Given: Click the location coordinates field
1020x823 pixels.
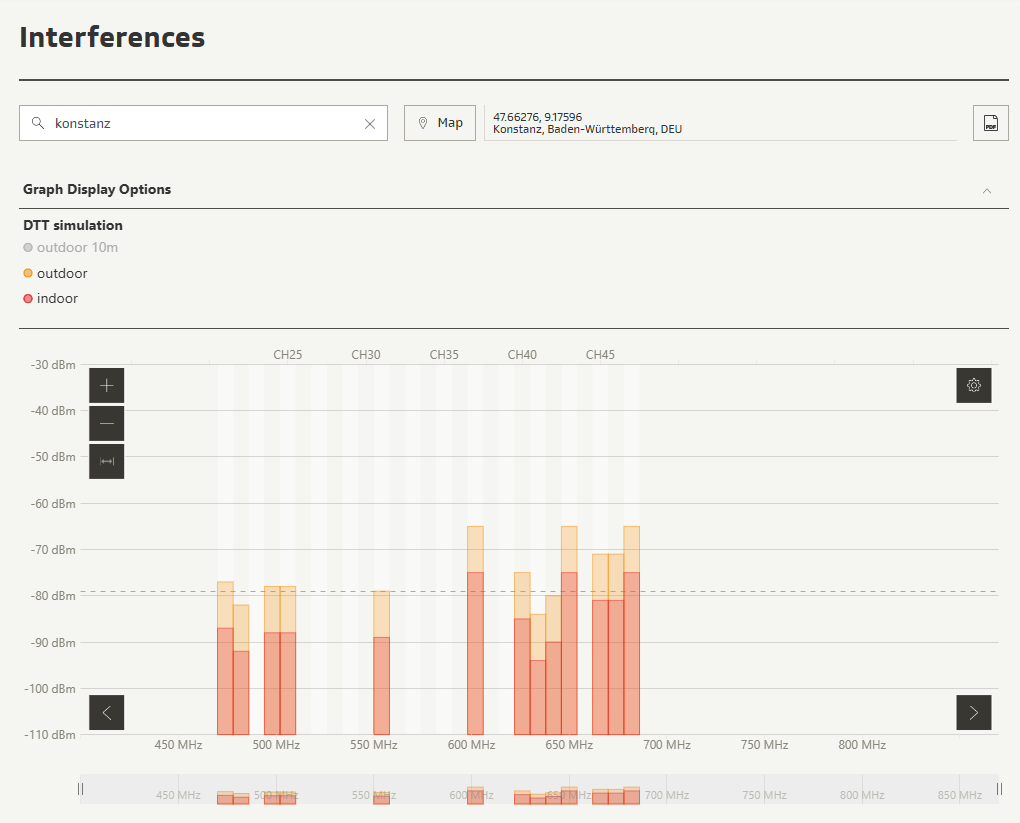Looking at the screenshot, I should coord(720,123).
